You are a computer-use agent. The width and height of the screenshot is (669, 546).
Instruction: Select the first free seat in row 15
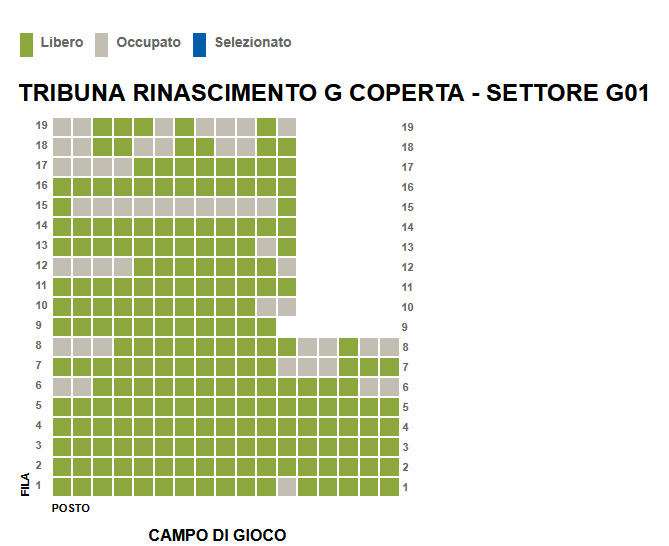(62, 207)
